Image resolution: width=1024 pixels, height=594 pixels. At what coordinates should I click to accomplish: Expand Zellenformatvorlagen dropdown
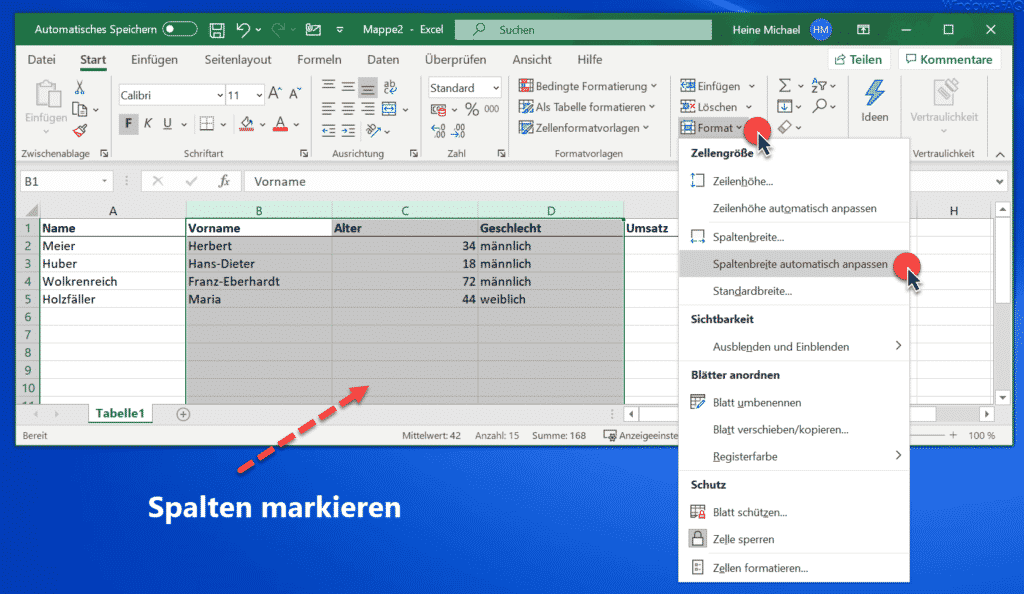pyautogui.click(x=646, y=128)
